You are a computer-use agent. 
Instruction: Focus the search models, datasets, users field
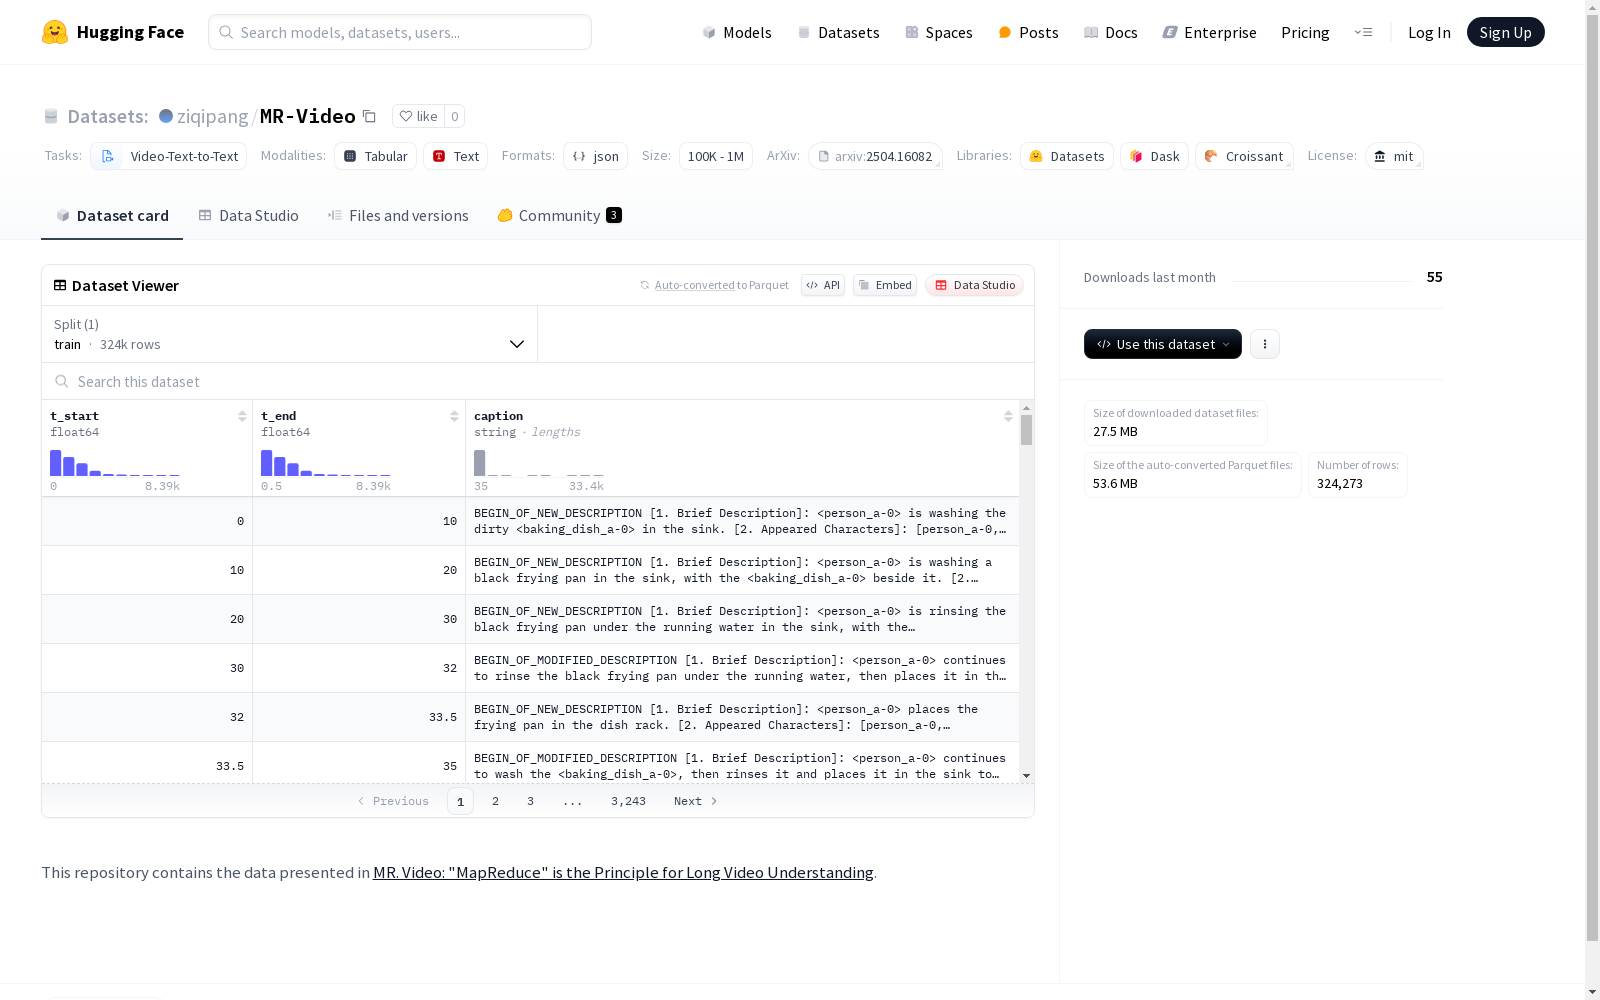[x=400, y=32]
